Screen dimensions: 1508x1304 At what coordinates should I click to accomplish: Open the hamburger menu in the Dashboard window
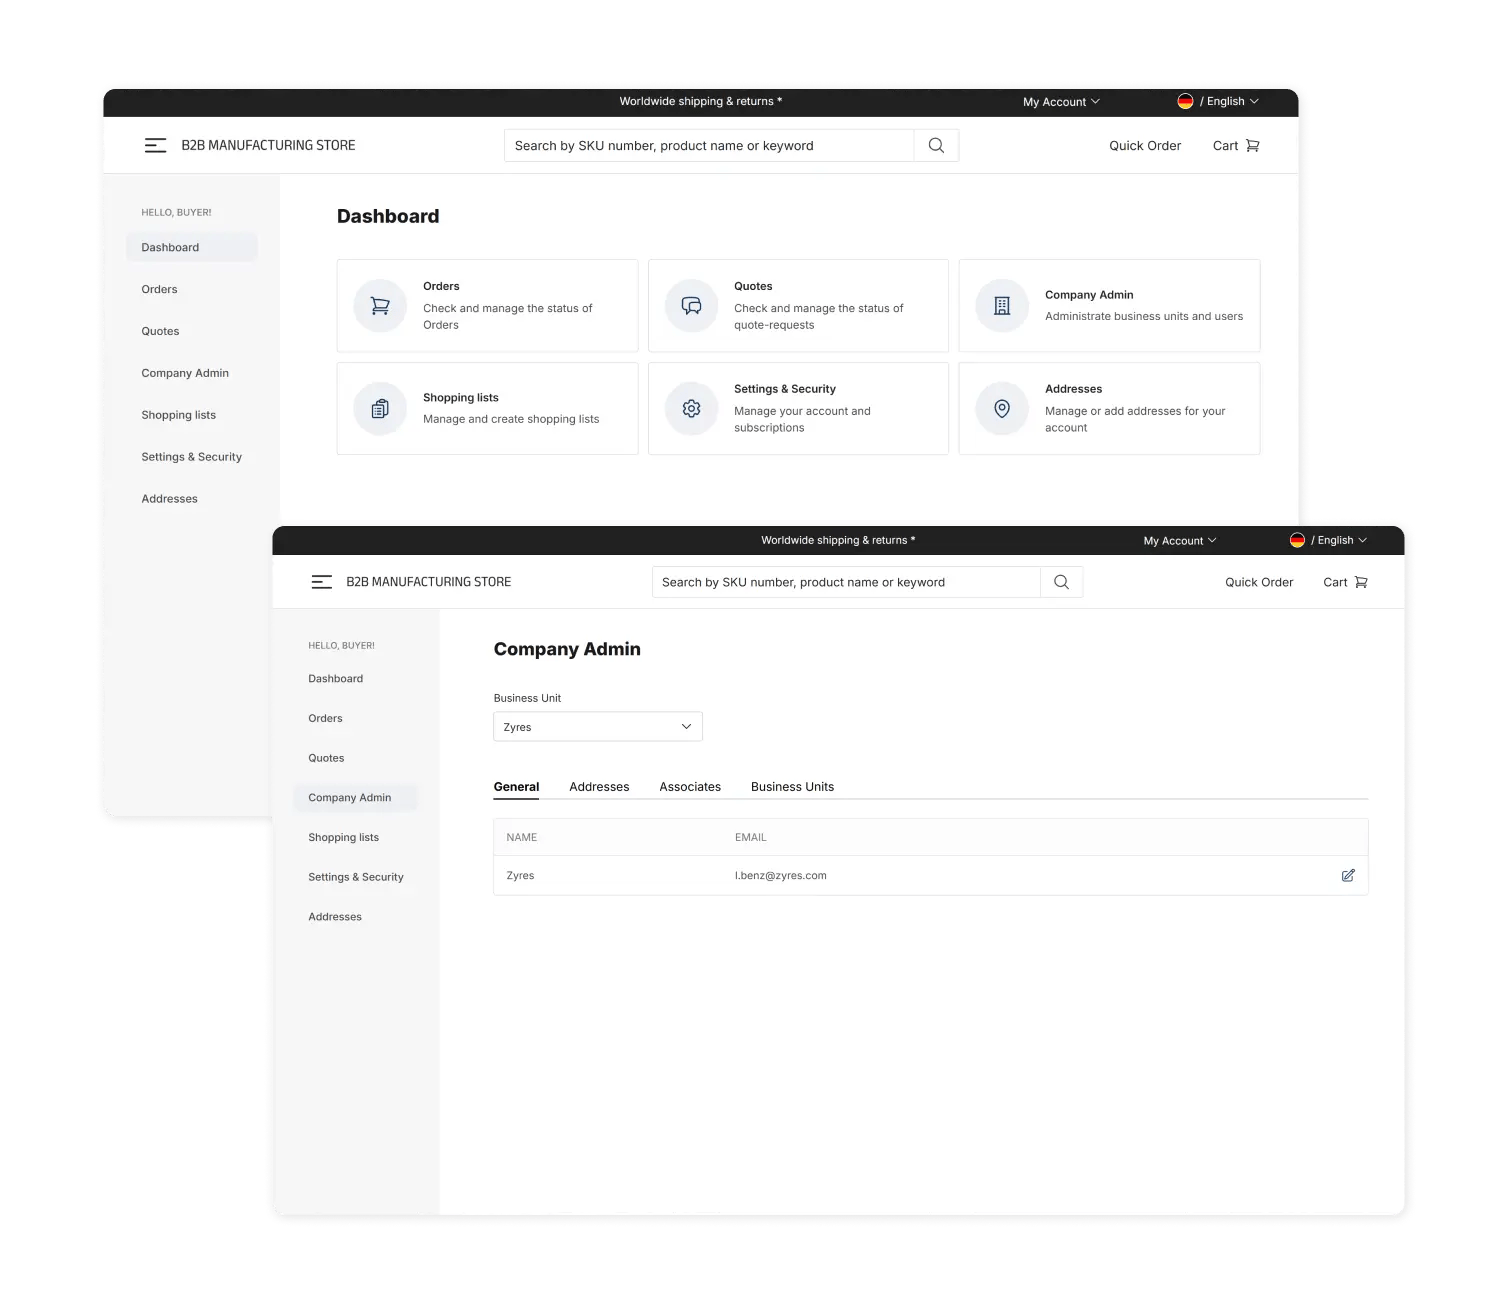[x=155, y=145]
